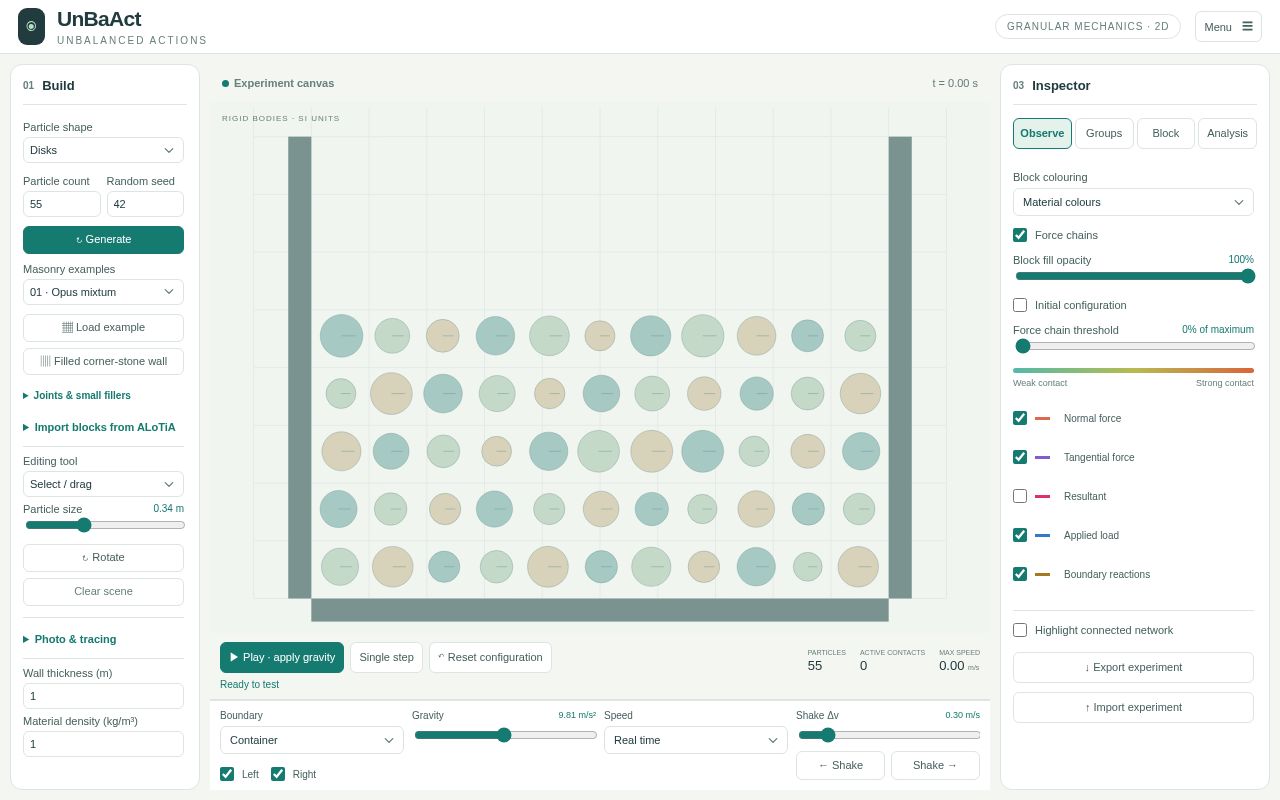The height and width of the screenshot is (800, 1280).
Task: Expand the Photo & tracing section
Action: (70, 639)
